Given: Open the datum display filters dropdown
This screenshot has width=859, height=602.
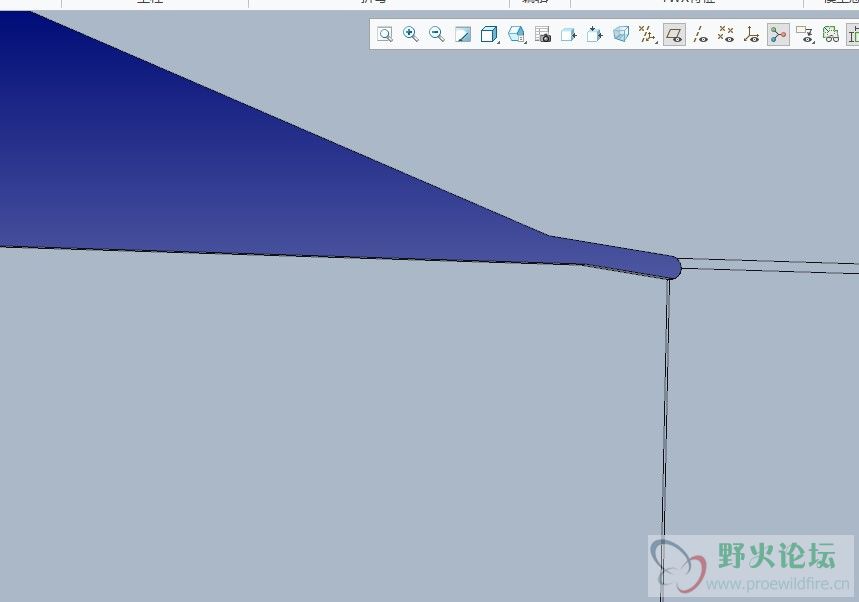Looking at the screenshot, I should point(648,35).
